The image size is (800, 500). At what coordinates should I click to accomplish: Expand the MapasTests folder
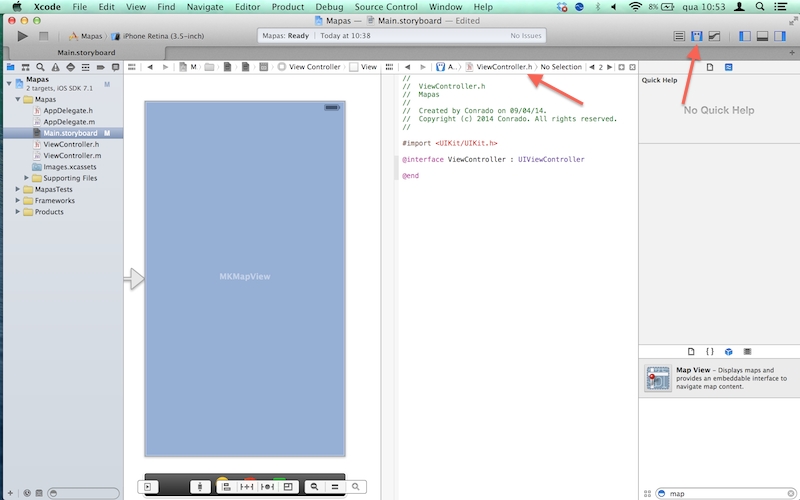[x=18, y=189]
